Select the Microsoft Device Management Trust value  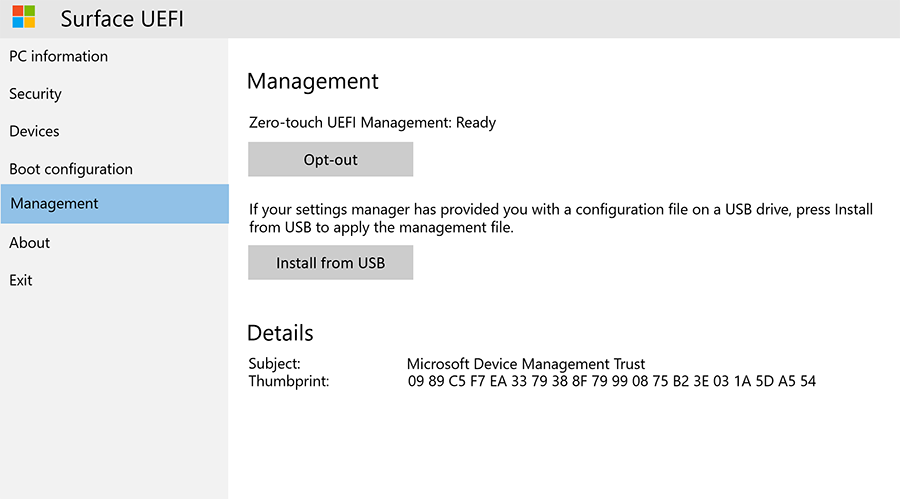pos(525,364)
